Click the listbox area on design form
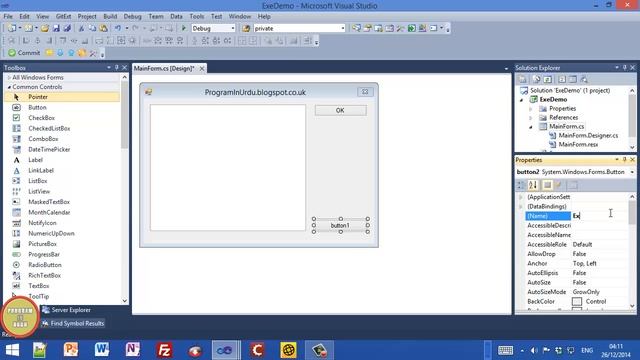This screenshot has height=360, width=640. (x=228, y=167)
